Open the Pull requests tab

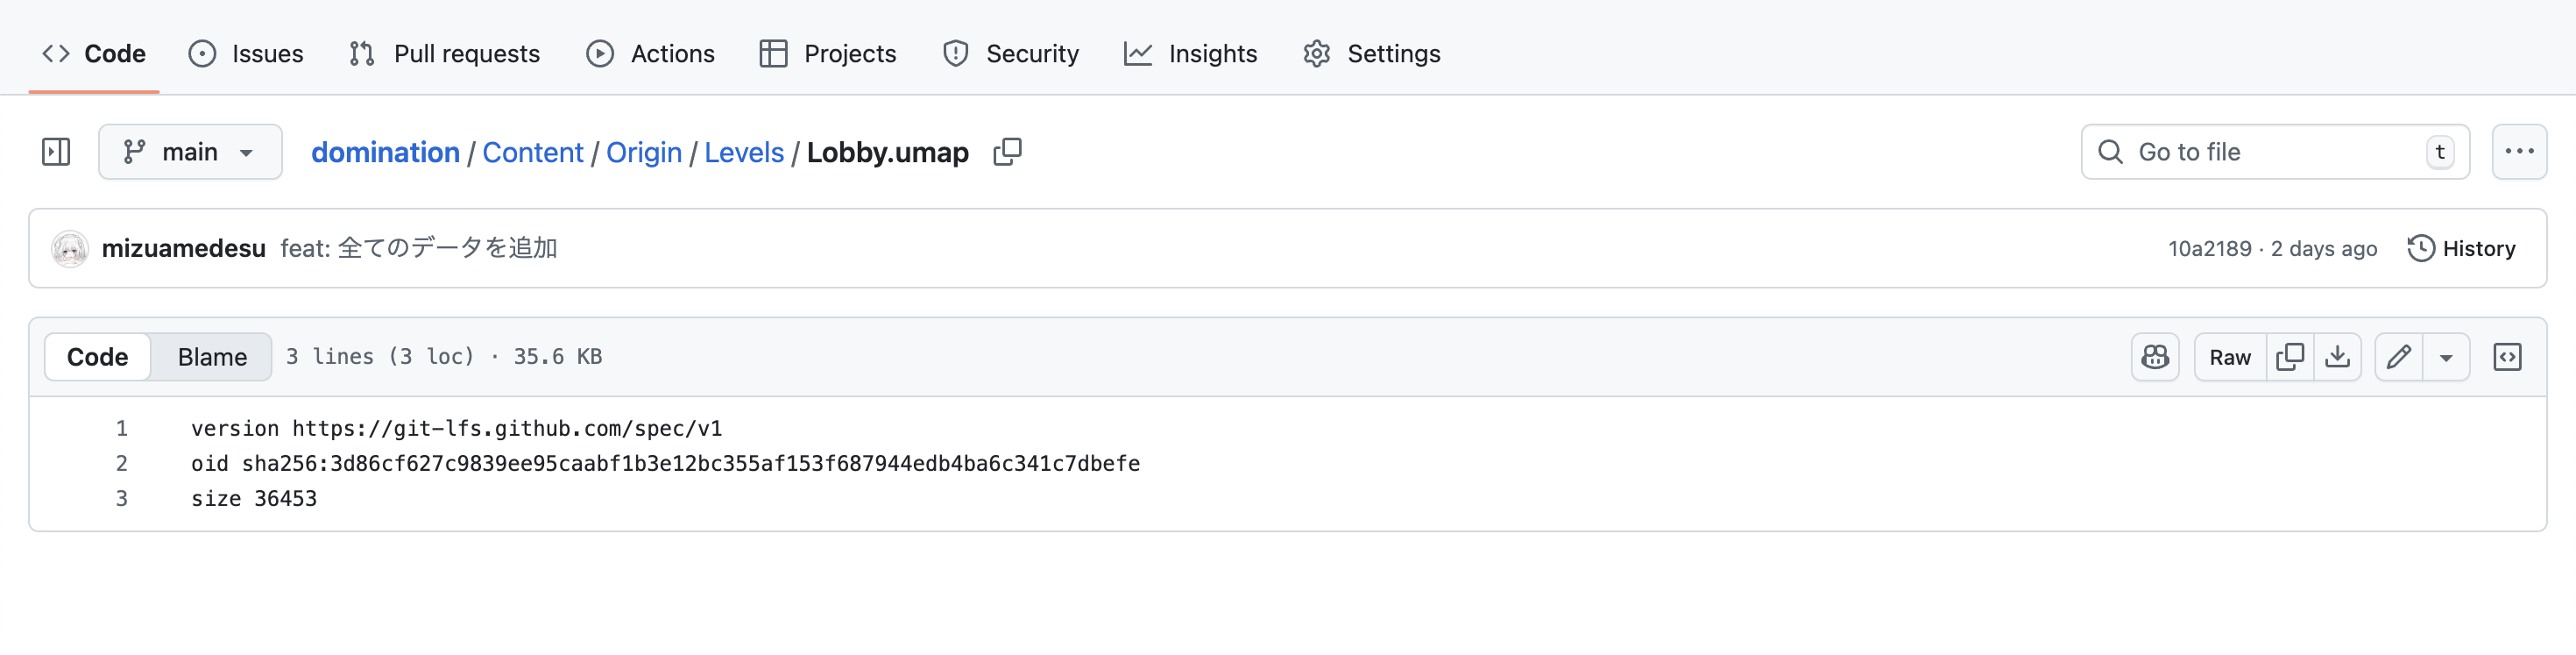coord(445,54)
